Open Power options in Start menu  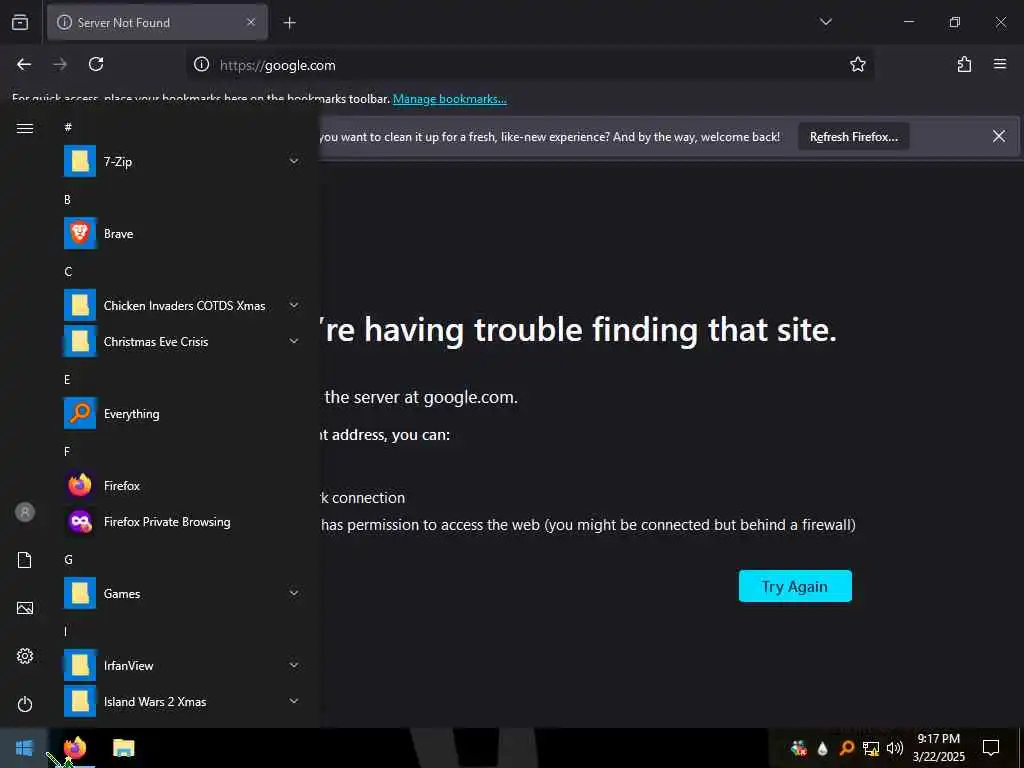25,704
